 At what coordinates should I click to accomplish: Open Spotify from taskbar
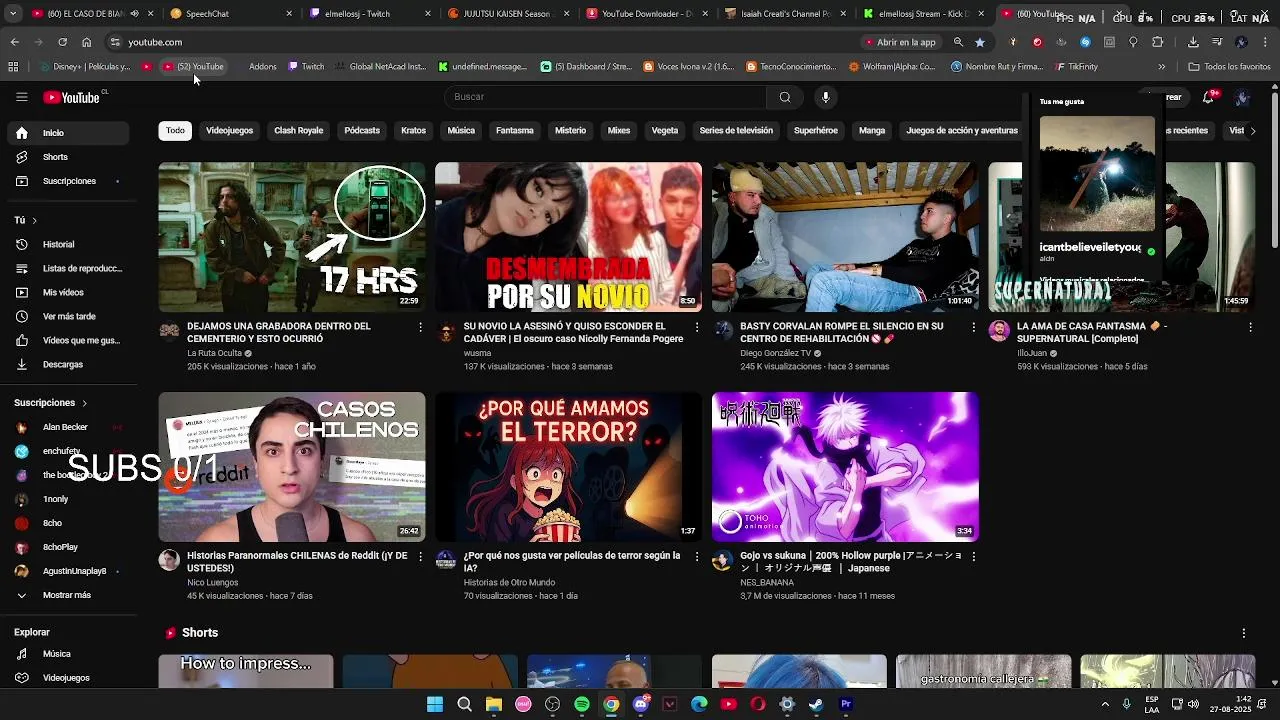click(582, 704)
